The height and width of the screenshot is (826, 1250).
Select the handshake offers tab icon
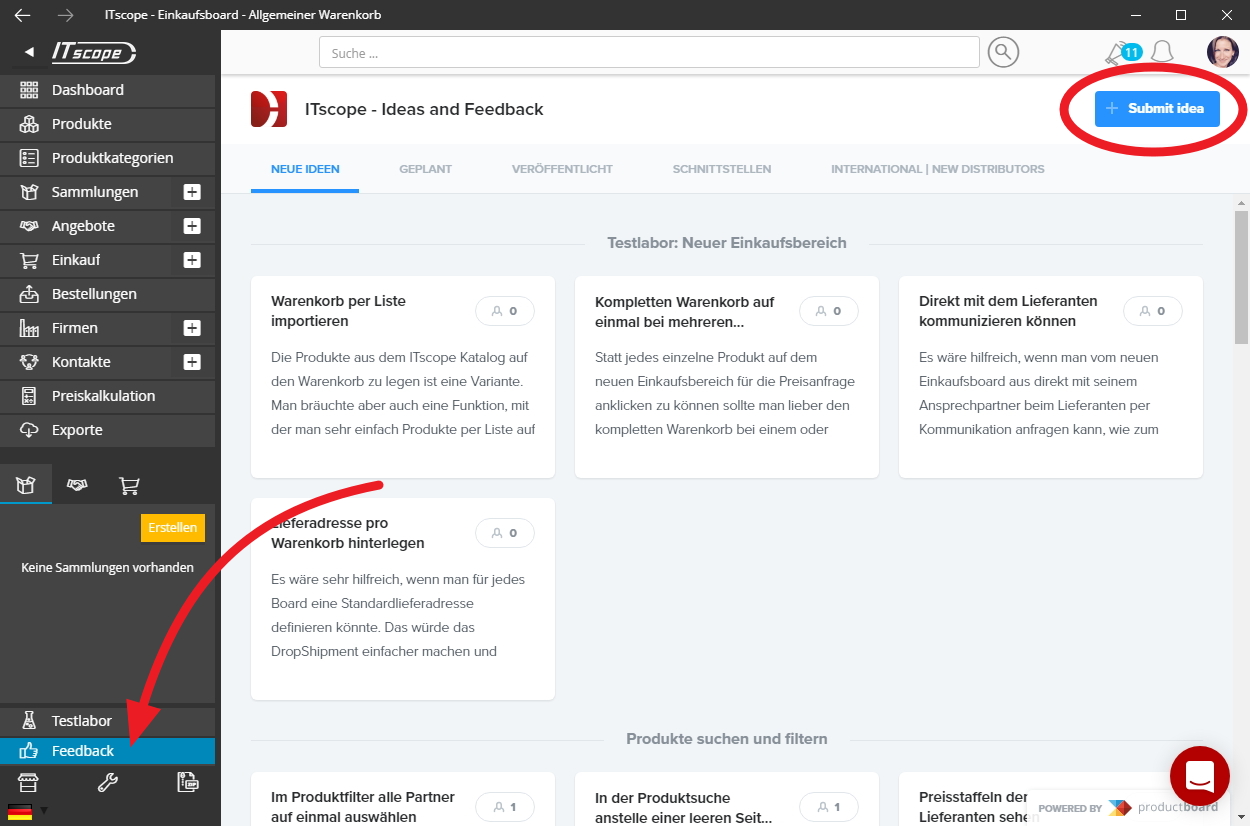pyautogui.click(x=77, y=485)
